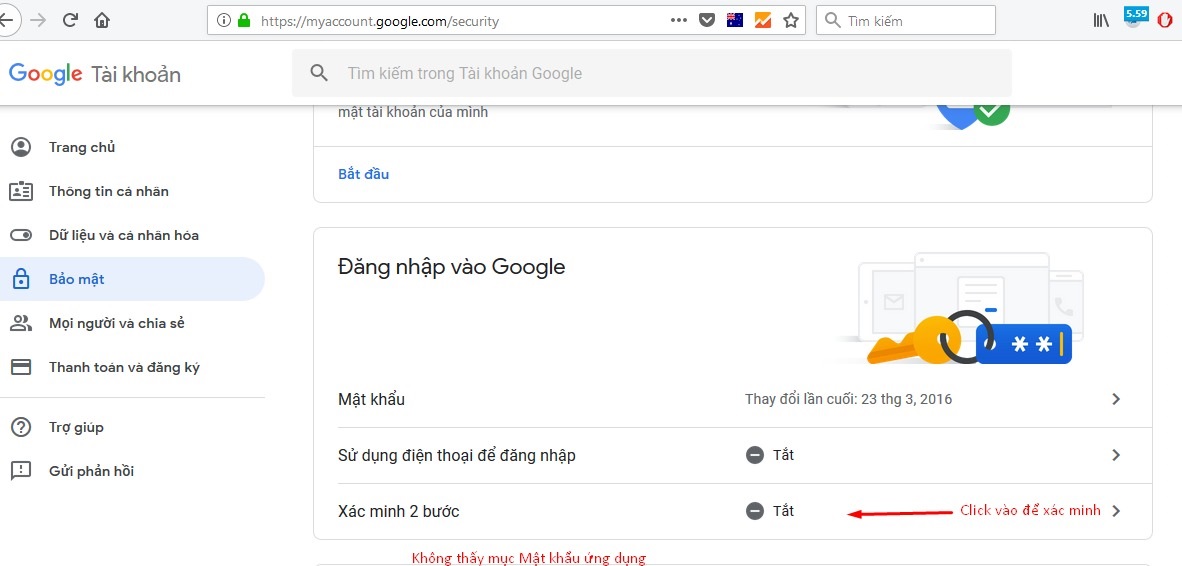Screen dimensions: 1182x566
Task: Expand Sử dụng điện thoại để đăng nhập chevron
Action: 1116,455
